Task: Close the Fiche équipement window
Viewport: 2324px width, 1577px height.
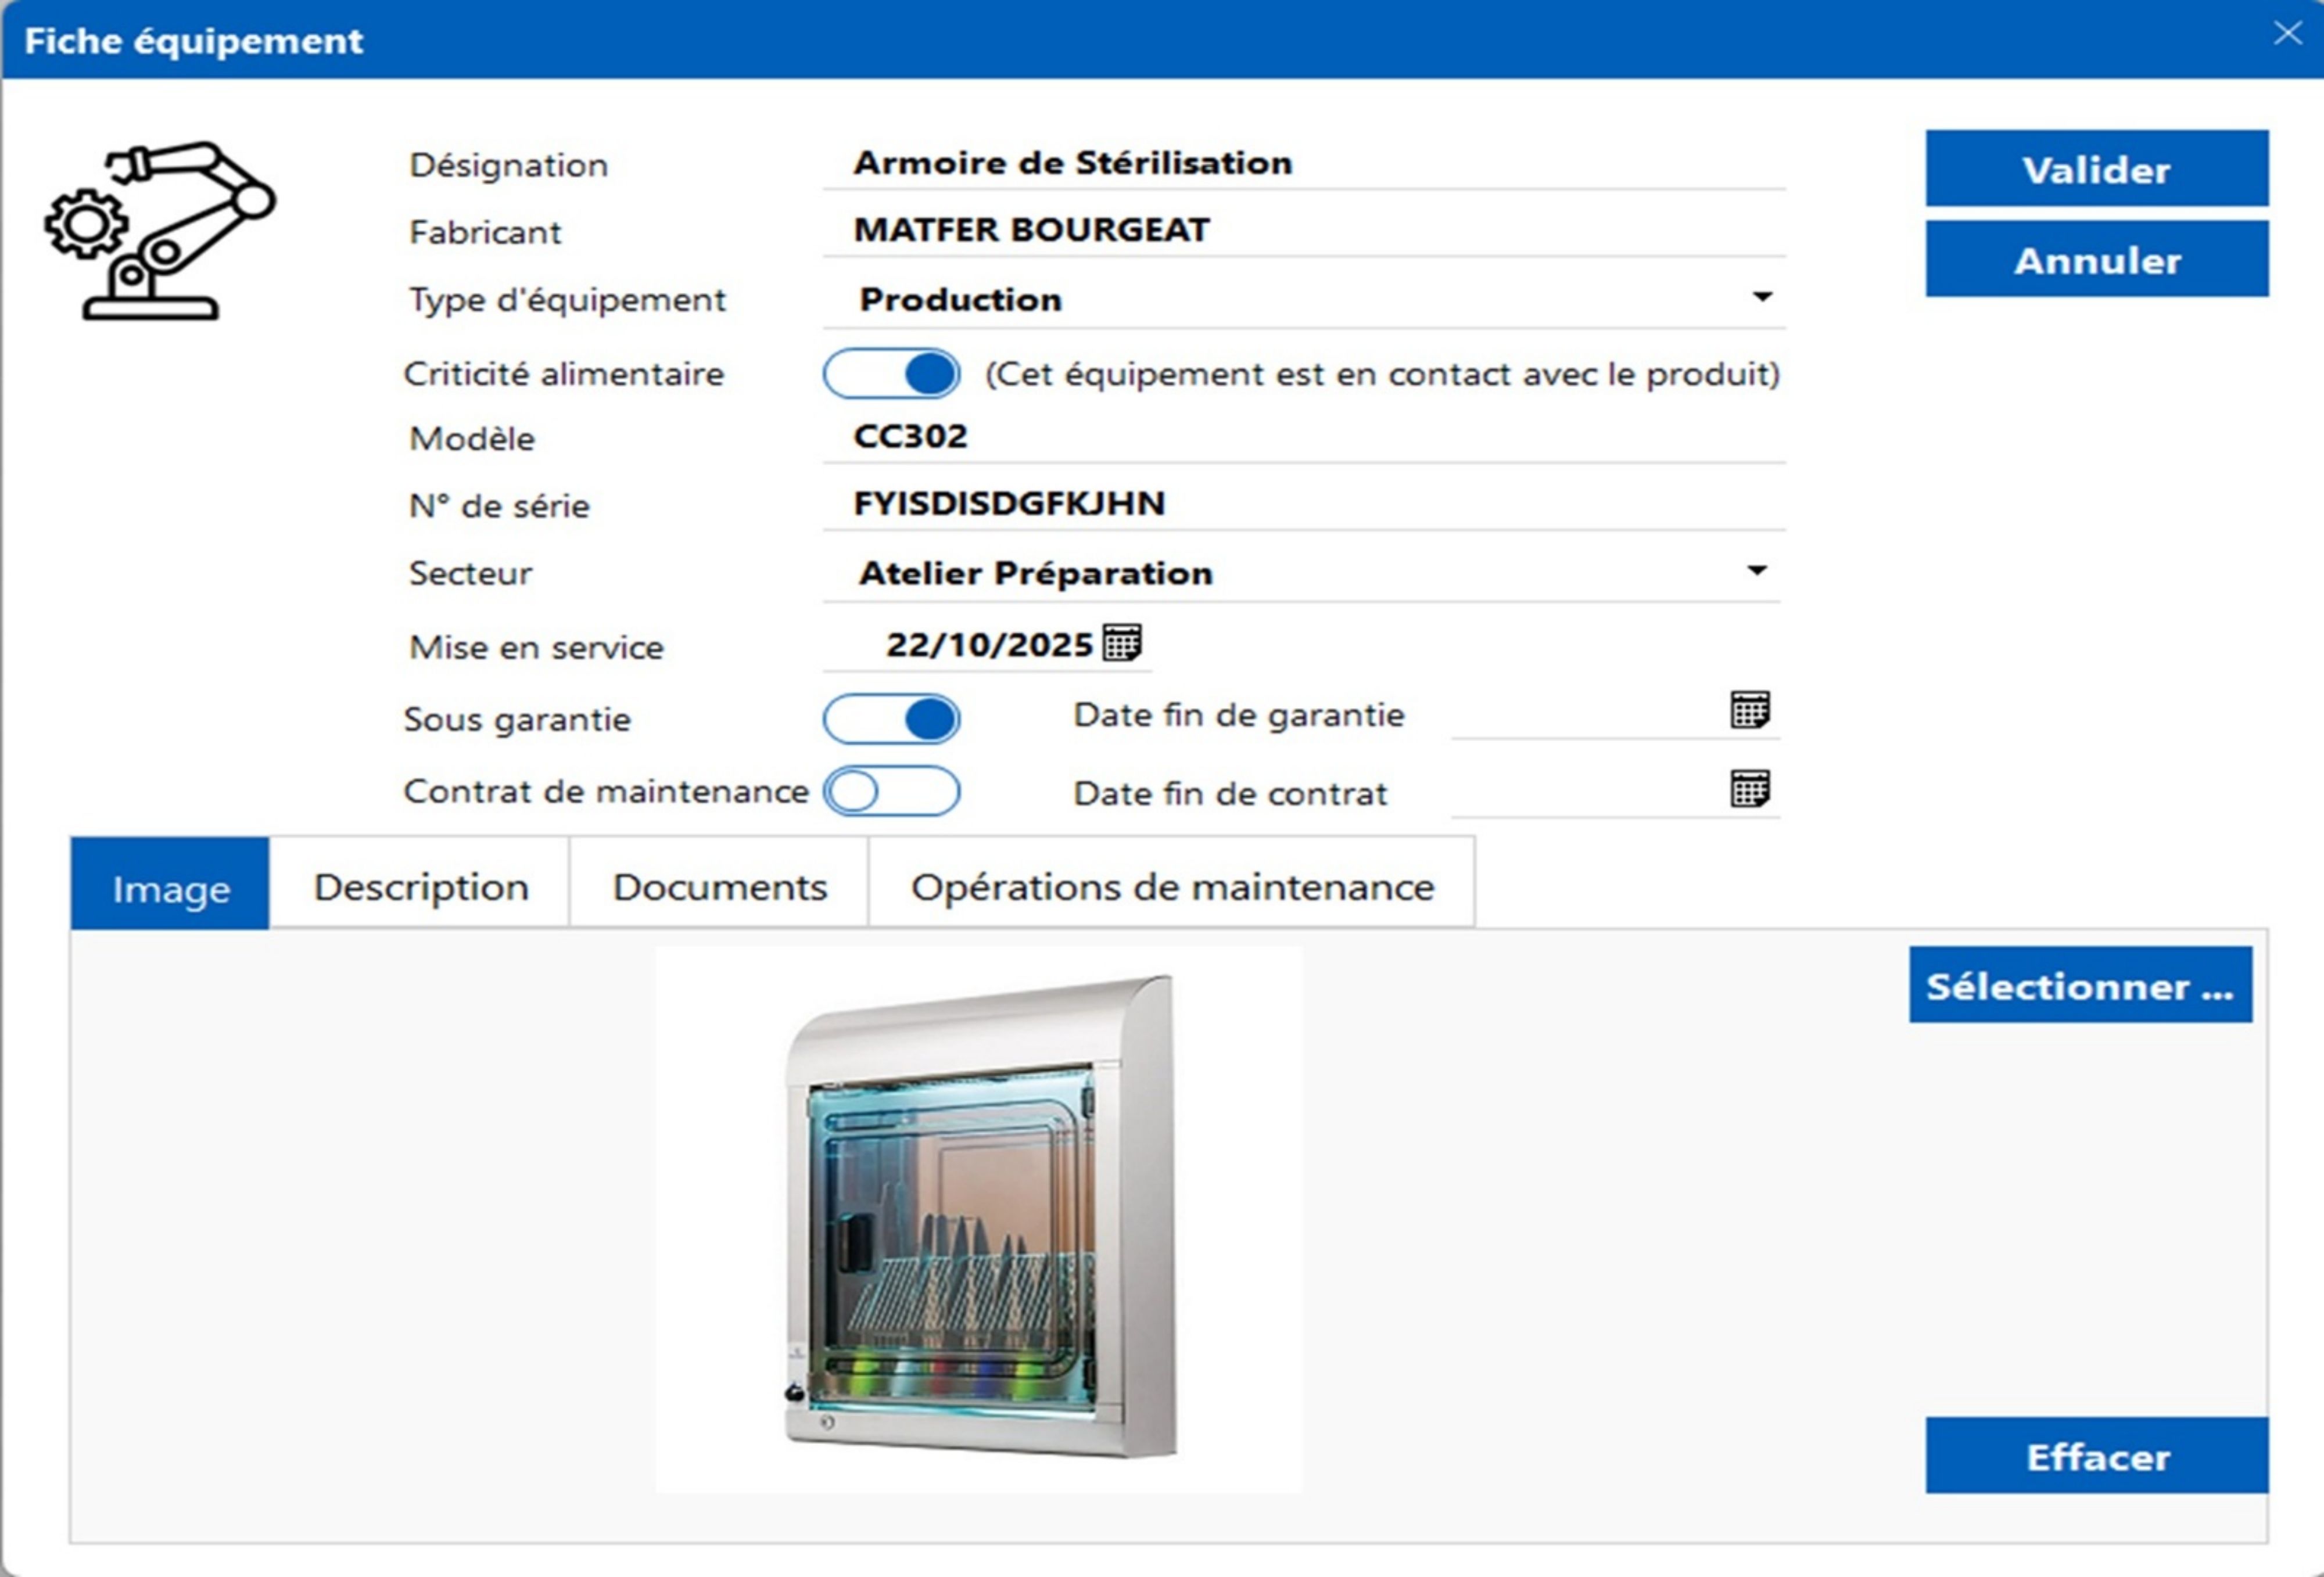Action: tap(2287, 34)
